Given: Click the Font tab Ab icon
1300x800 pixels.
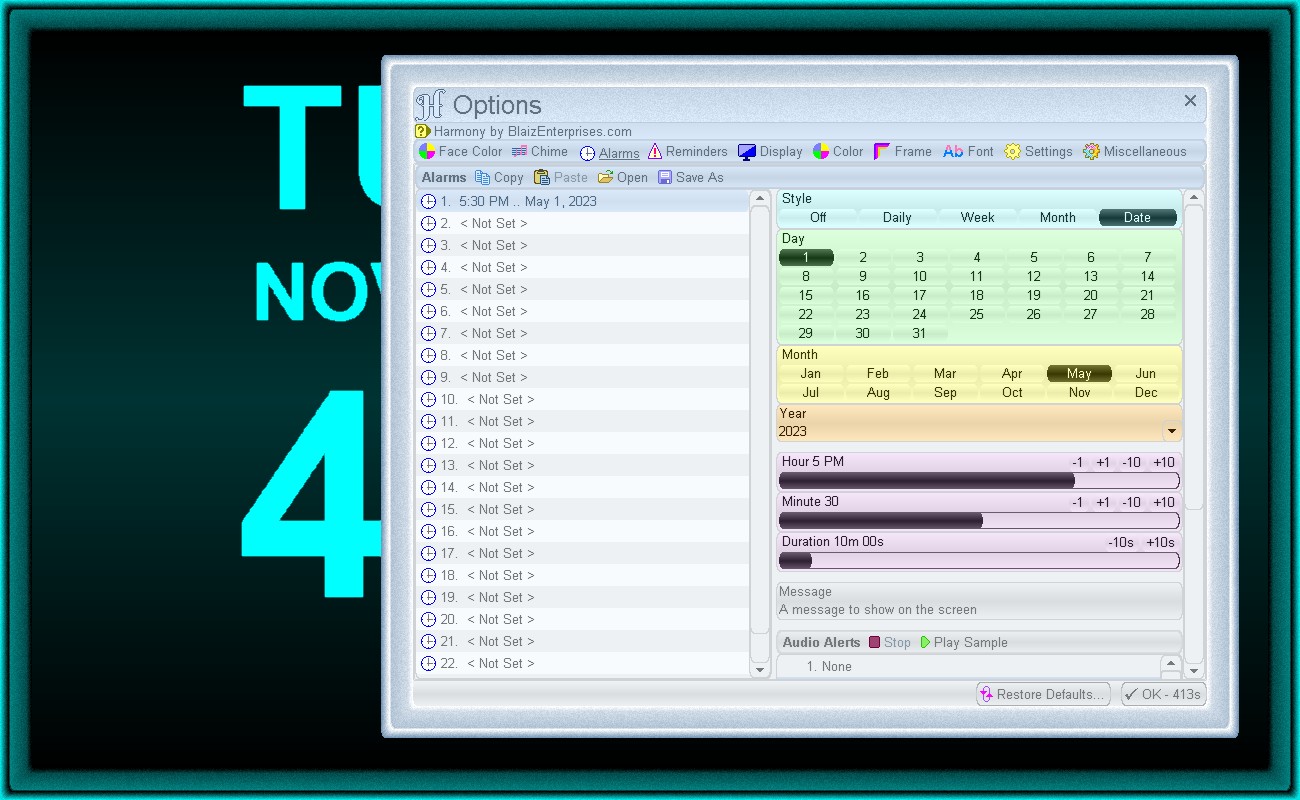Looking at the screenshot, I should pos(953,152).
